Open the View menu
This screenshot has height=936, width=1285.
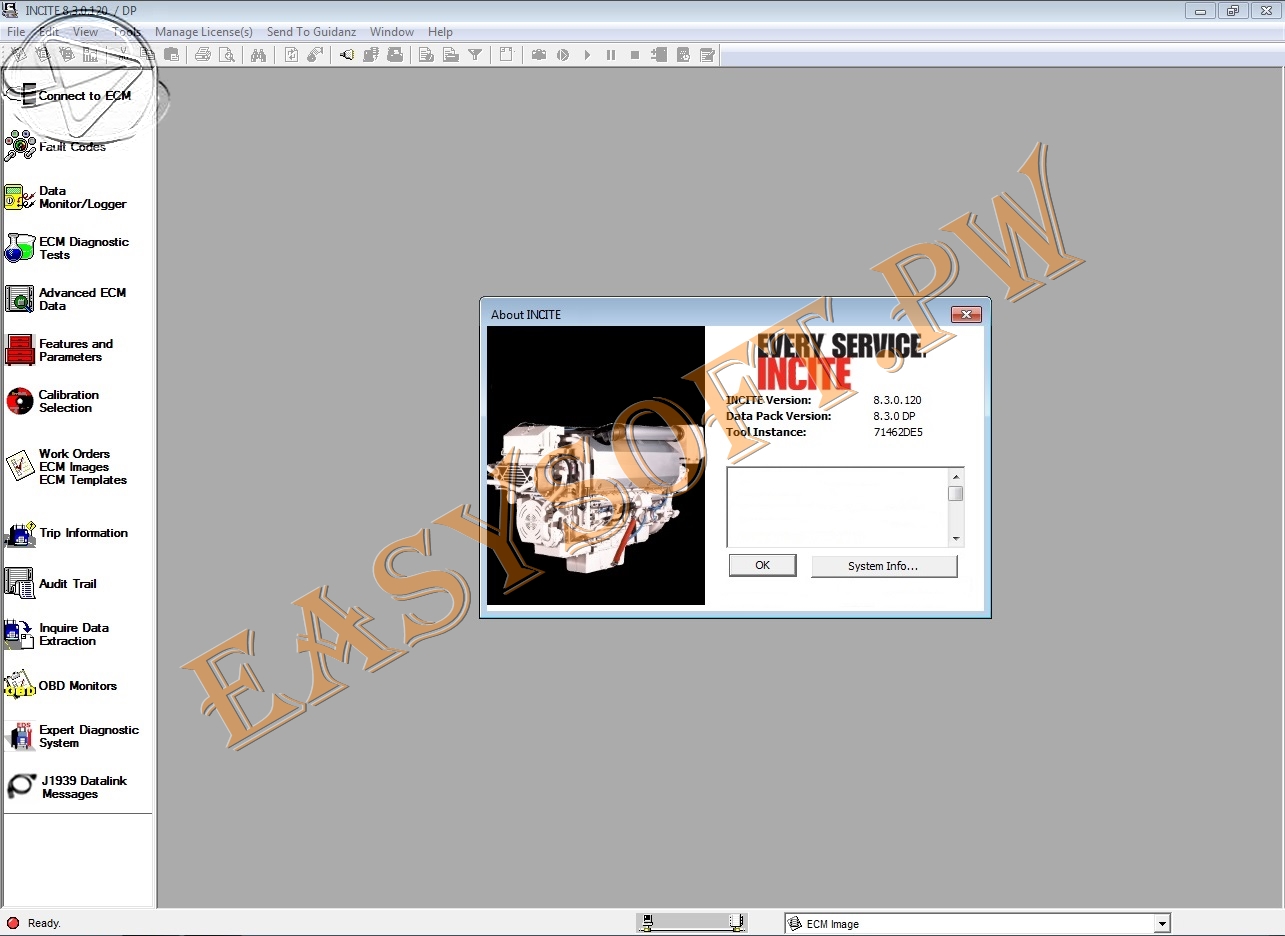[86, 32]
